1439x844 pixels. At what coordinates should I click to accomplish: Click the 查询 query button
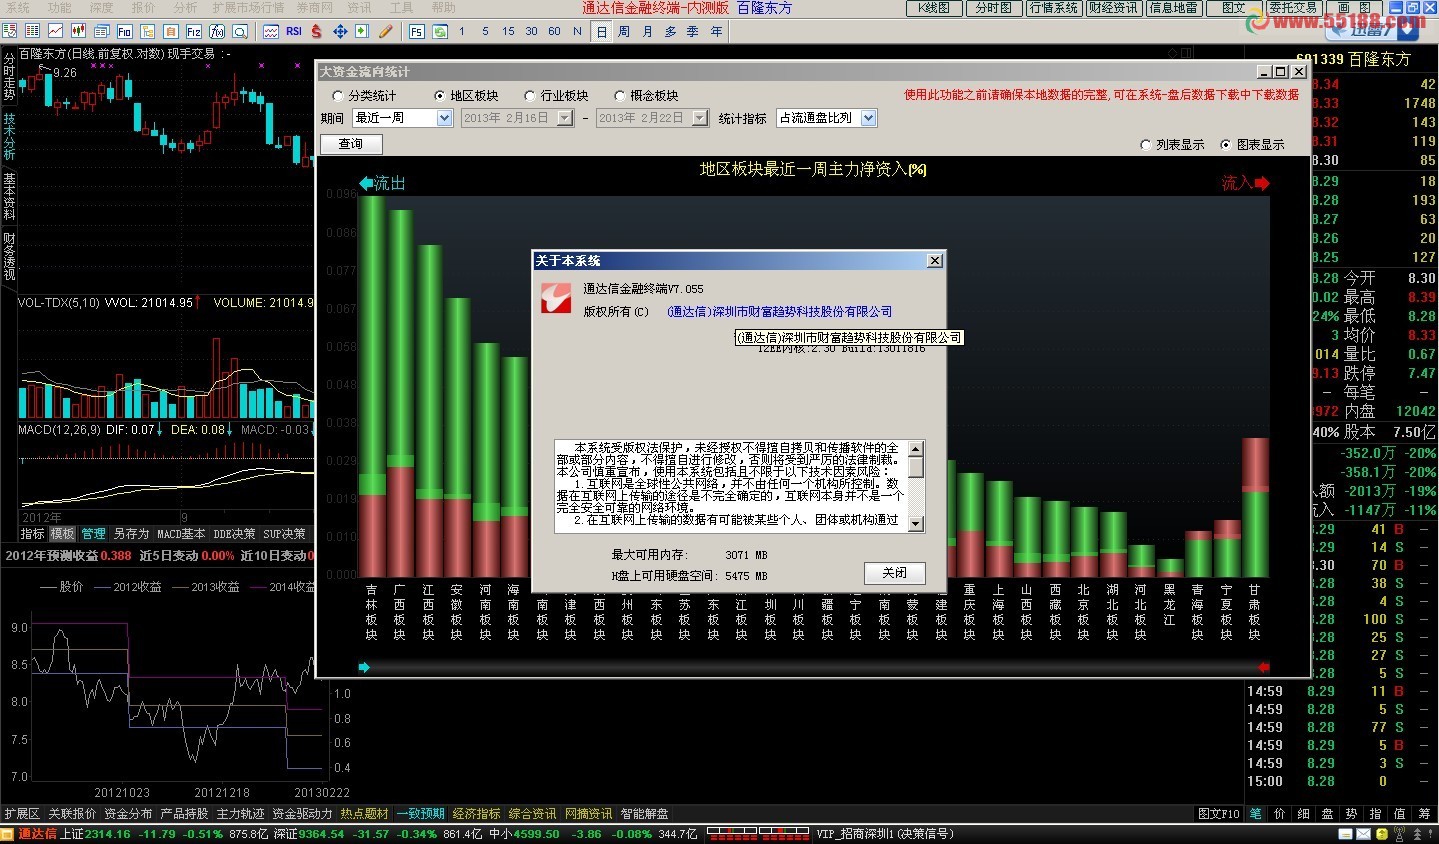[x=350, y=144]
